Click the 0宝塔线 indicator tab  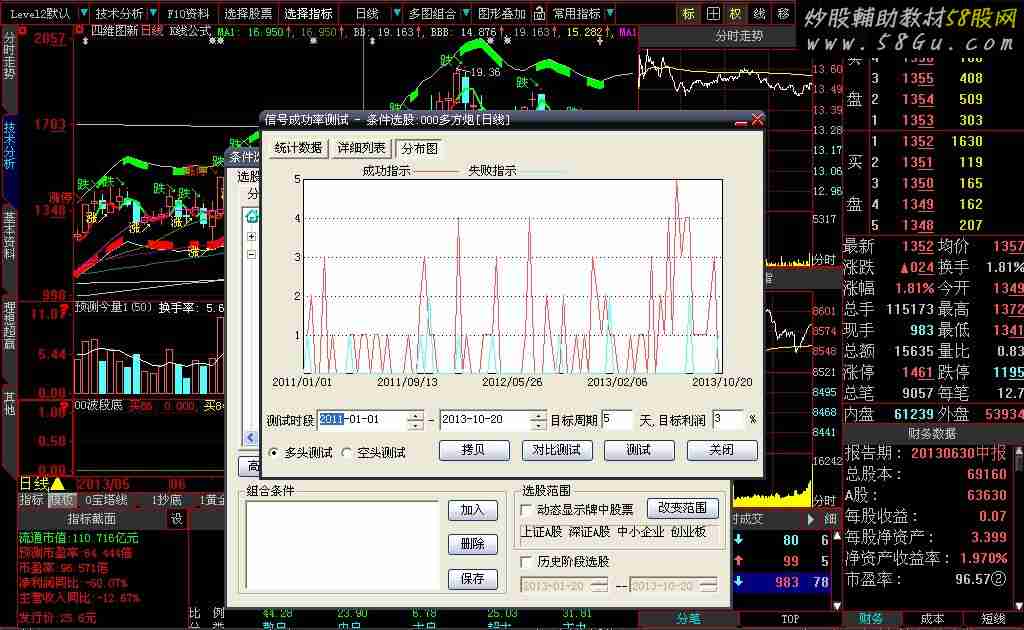tap(106, 500)
